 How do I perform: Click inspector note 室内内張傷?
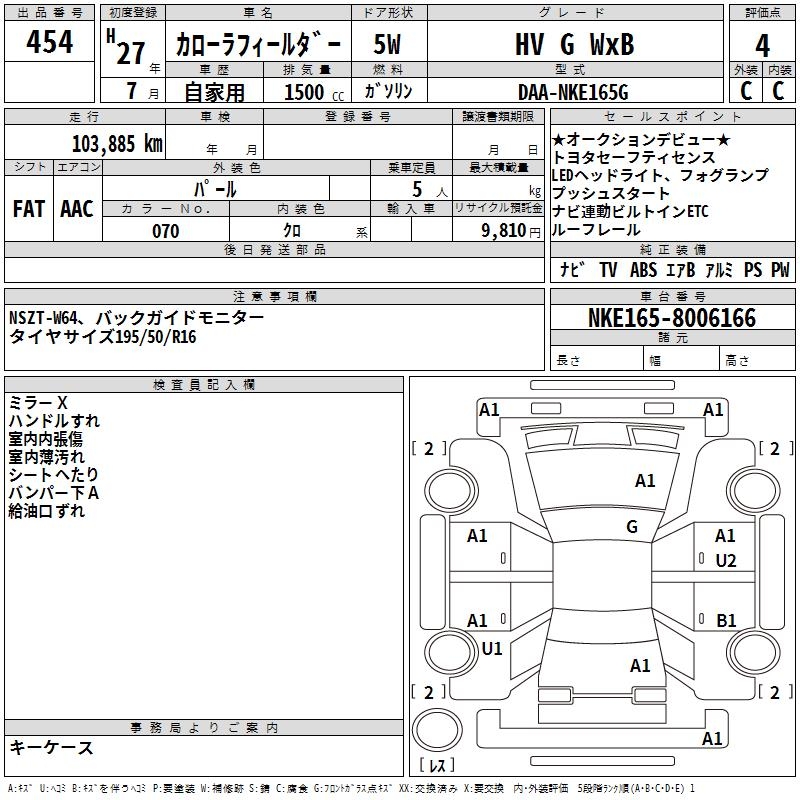click(x=45, y=439)
